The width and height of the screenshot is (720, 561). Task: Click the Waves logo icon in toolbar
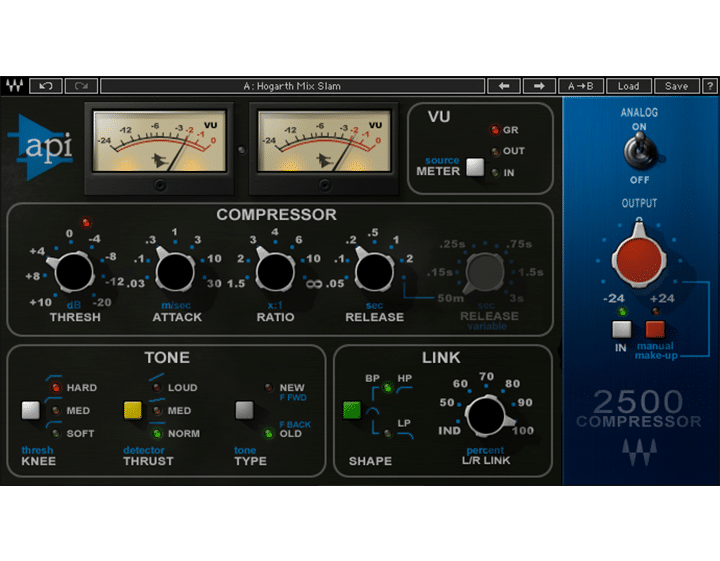14,86
